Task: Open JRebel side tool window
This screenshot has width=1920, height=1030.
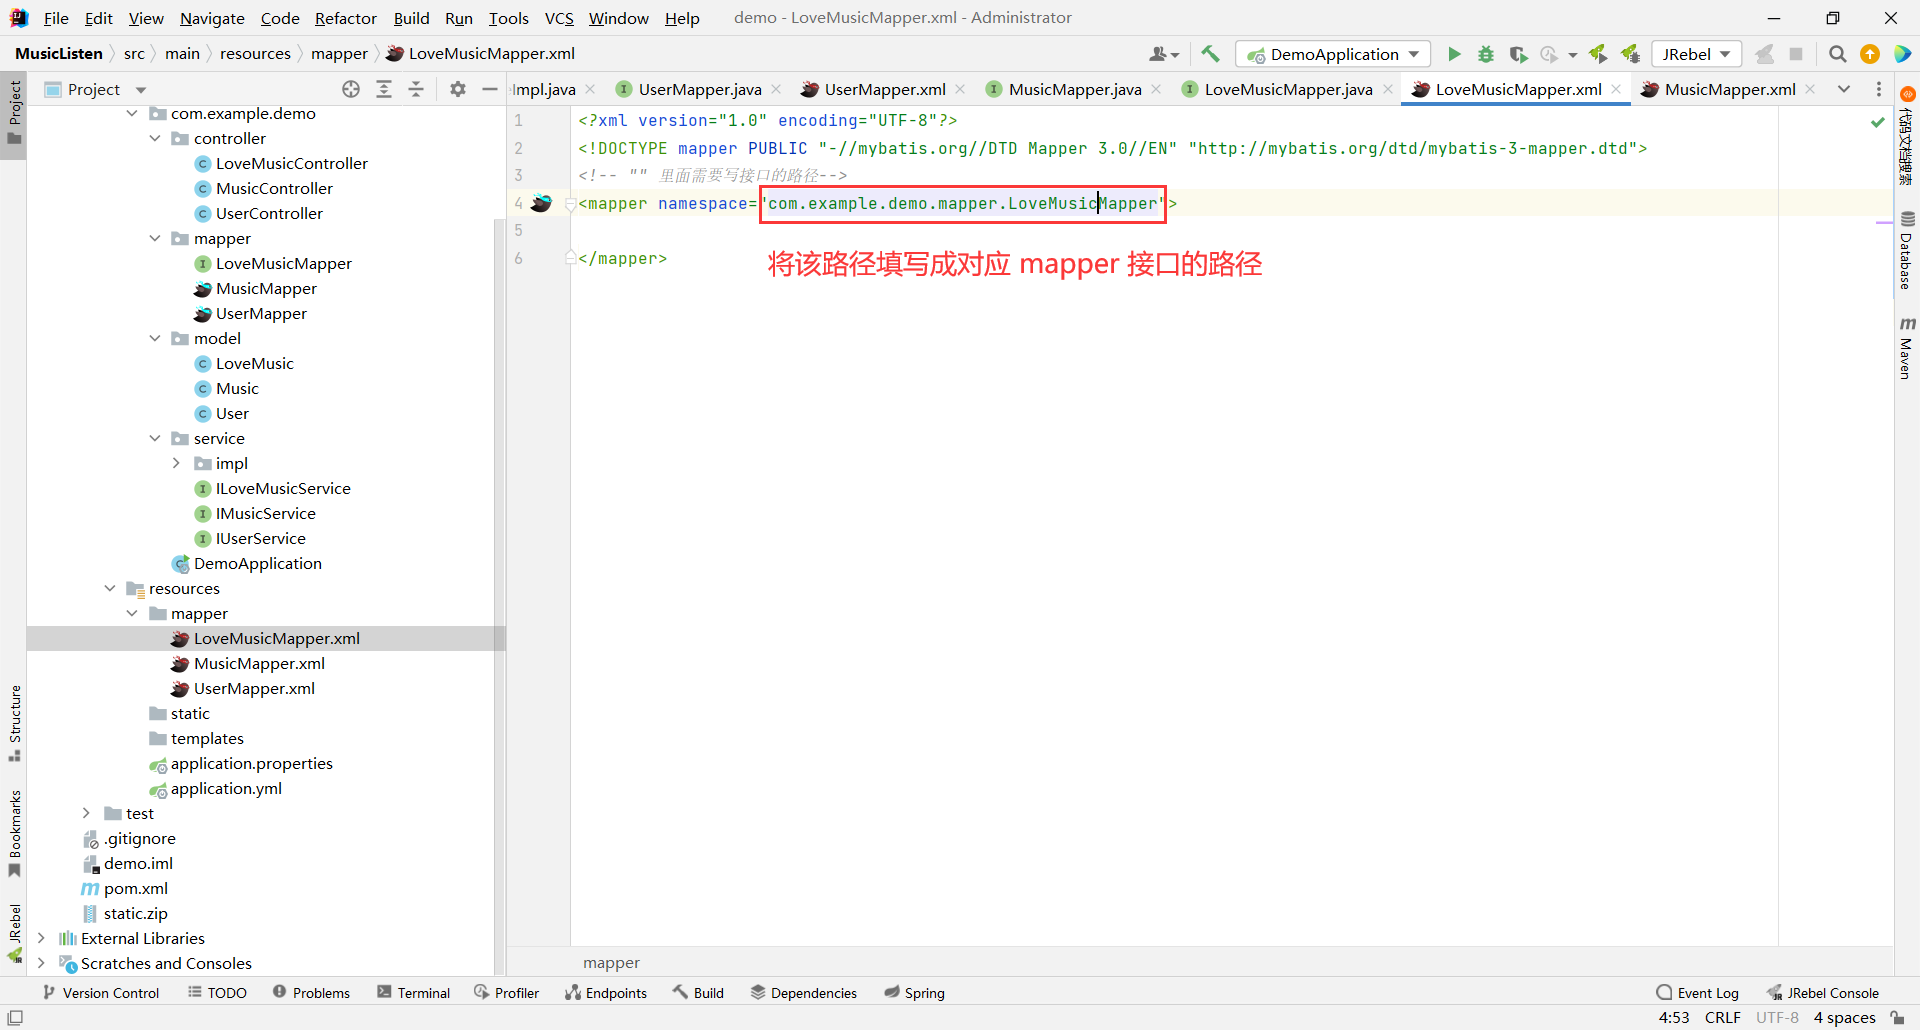Action: coord(14,932)
